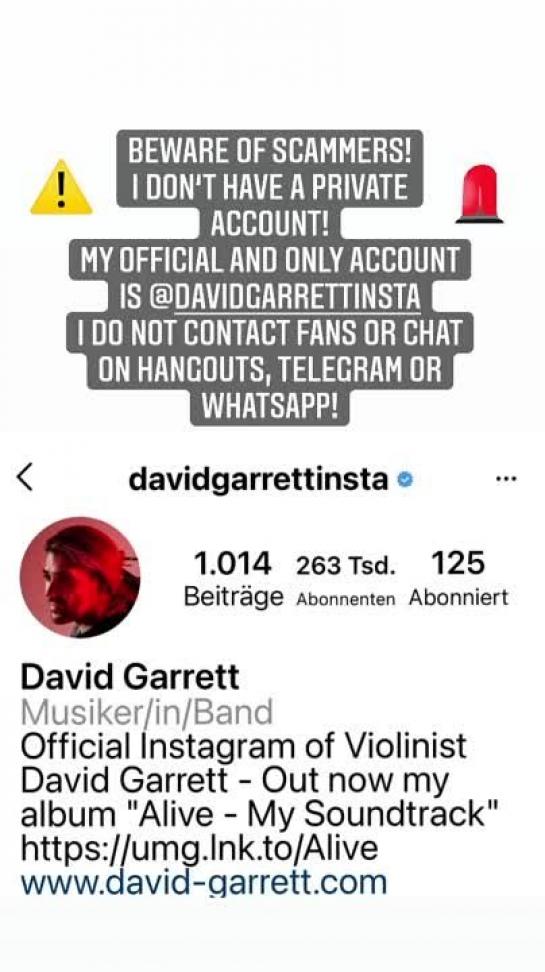Open the www.david-garrett.com website link

[204, 881]
